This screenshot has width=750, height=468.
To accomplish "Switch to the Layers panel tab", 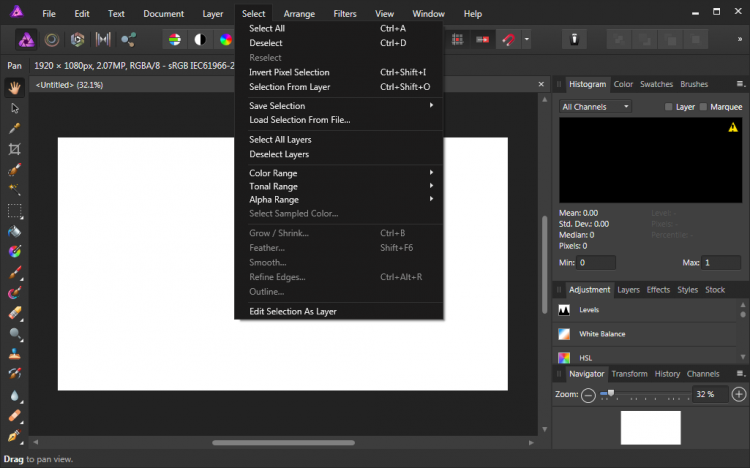I will (x=628, y=290).
